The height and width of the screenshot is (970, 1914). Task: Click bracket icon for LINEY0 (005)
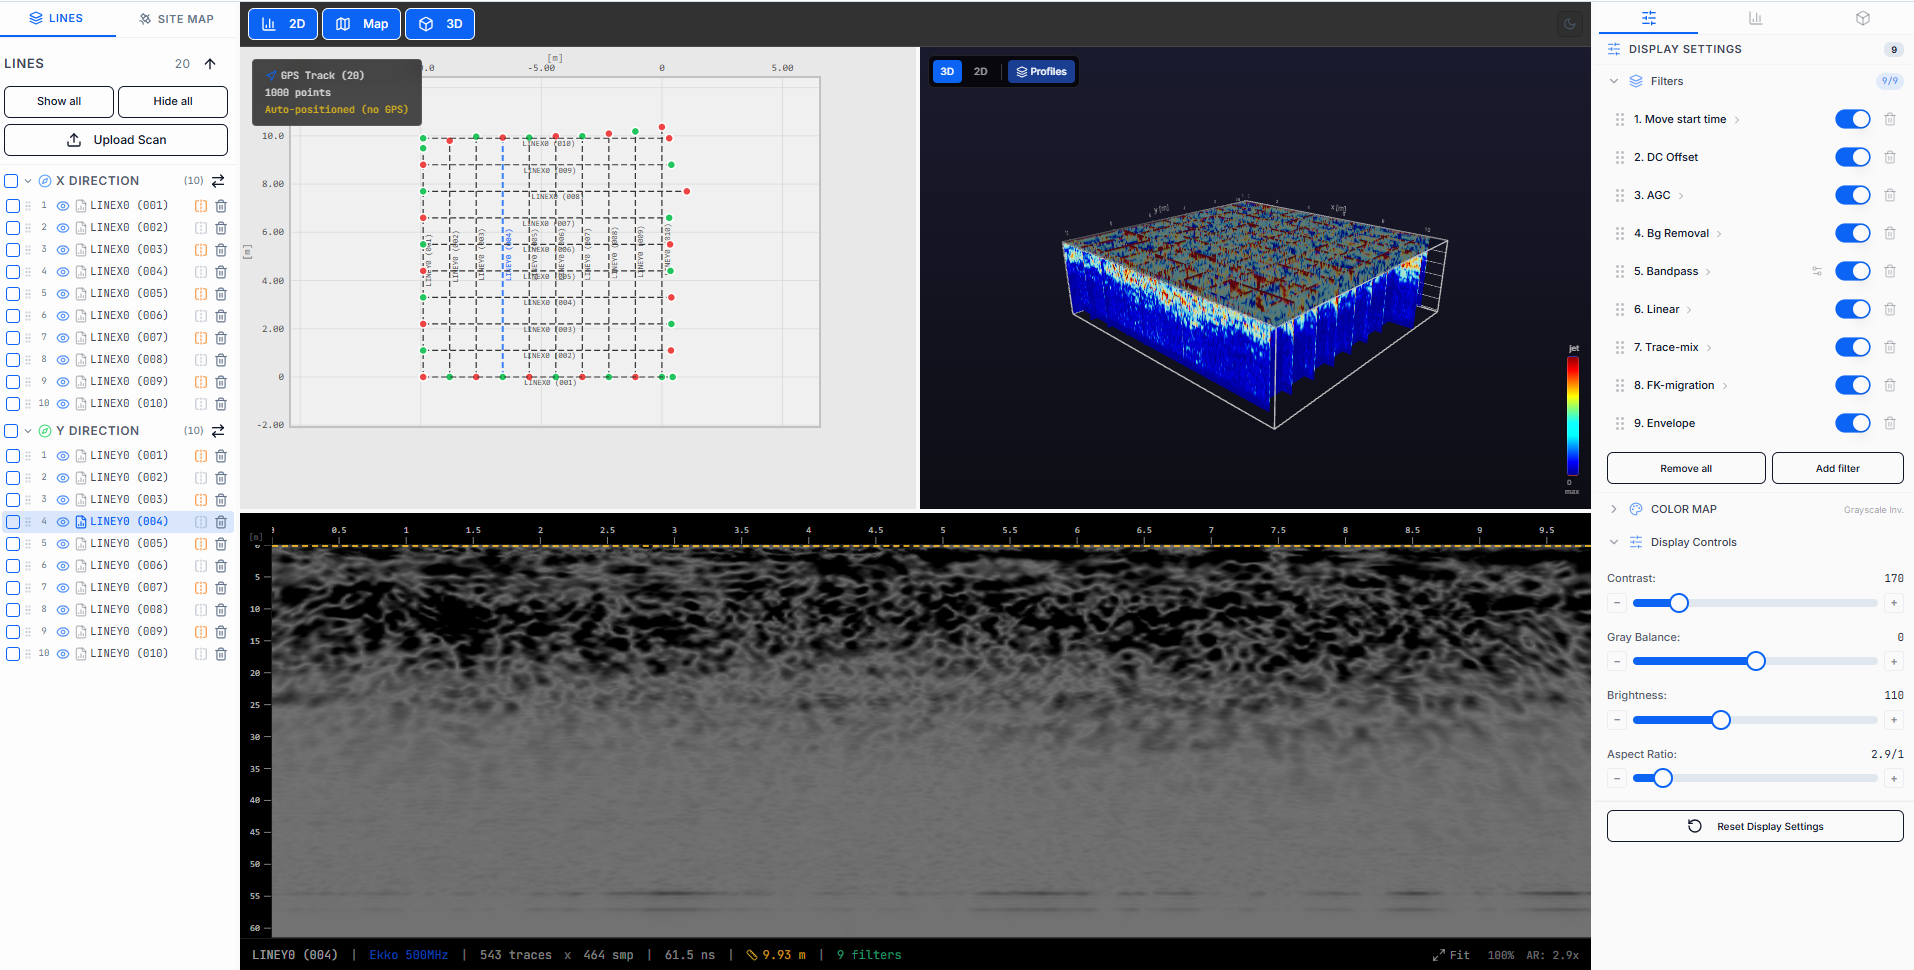(201, 544)
